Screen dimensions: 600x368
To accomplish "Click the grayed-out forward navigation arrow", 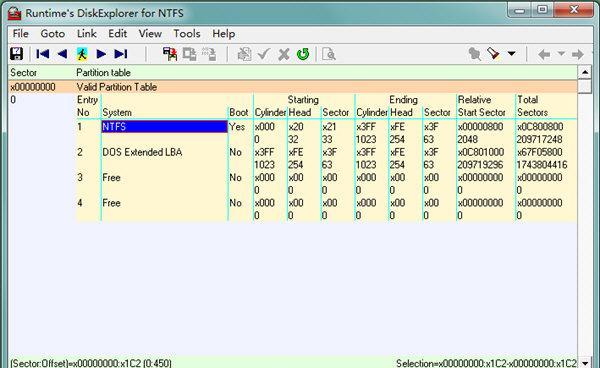I will (x=578, y=54).
